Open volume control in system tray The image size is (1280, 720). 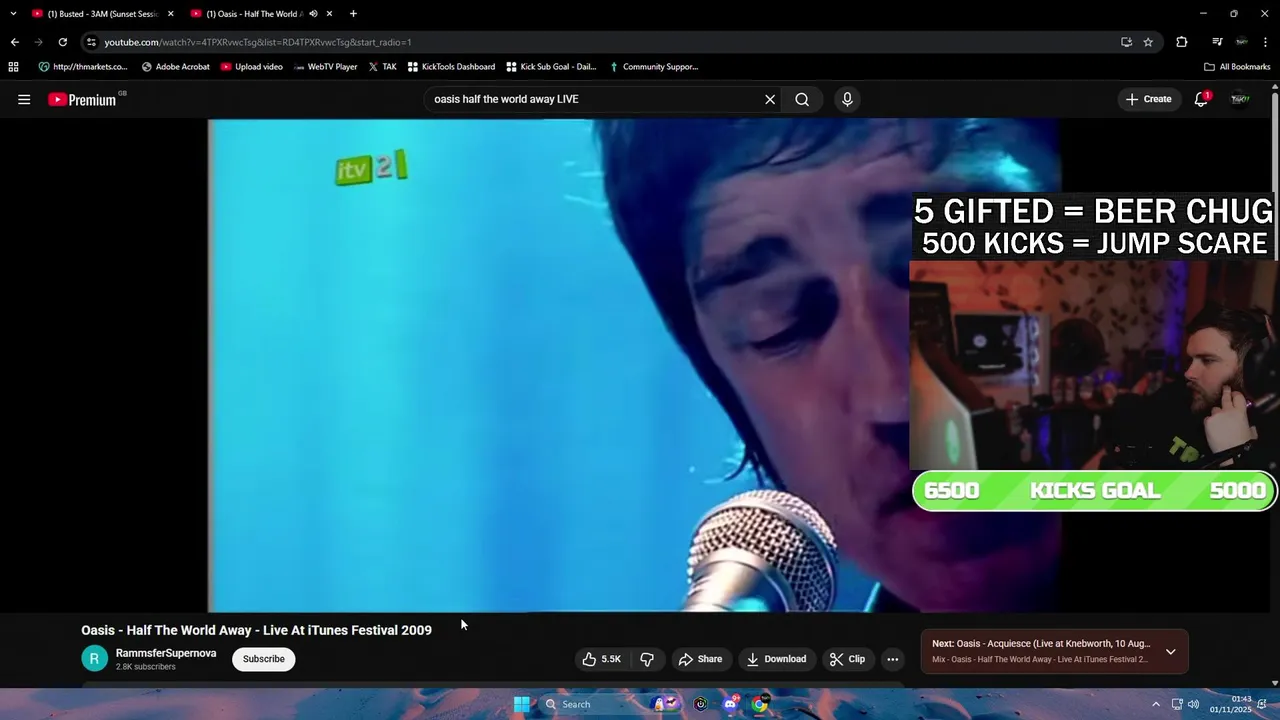[1193, 704]
